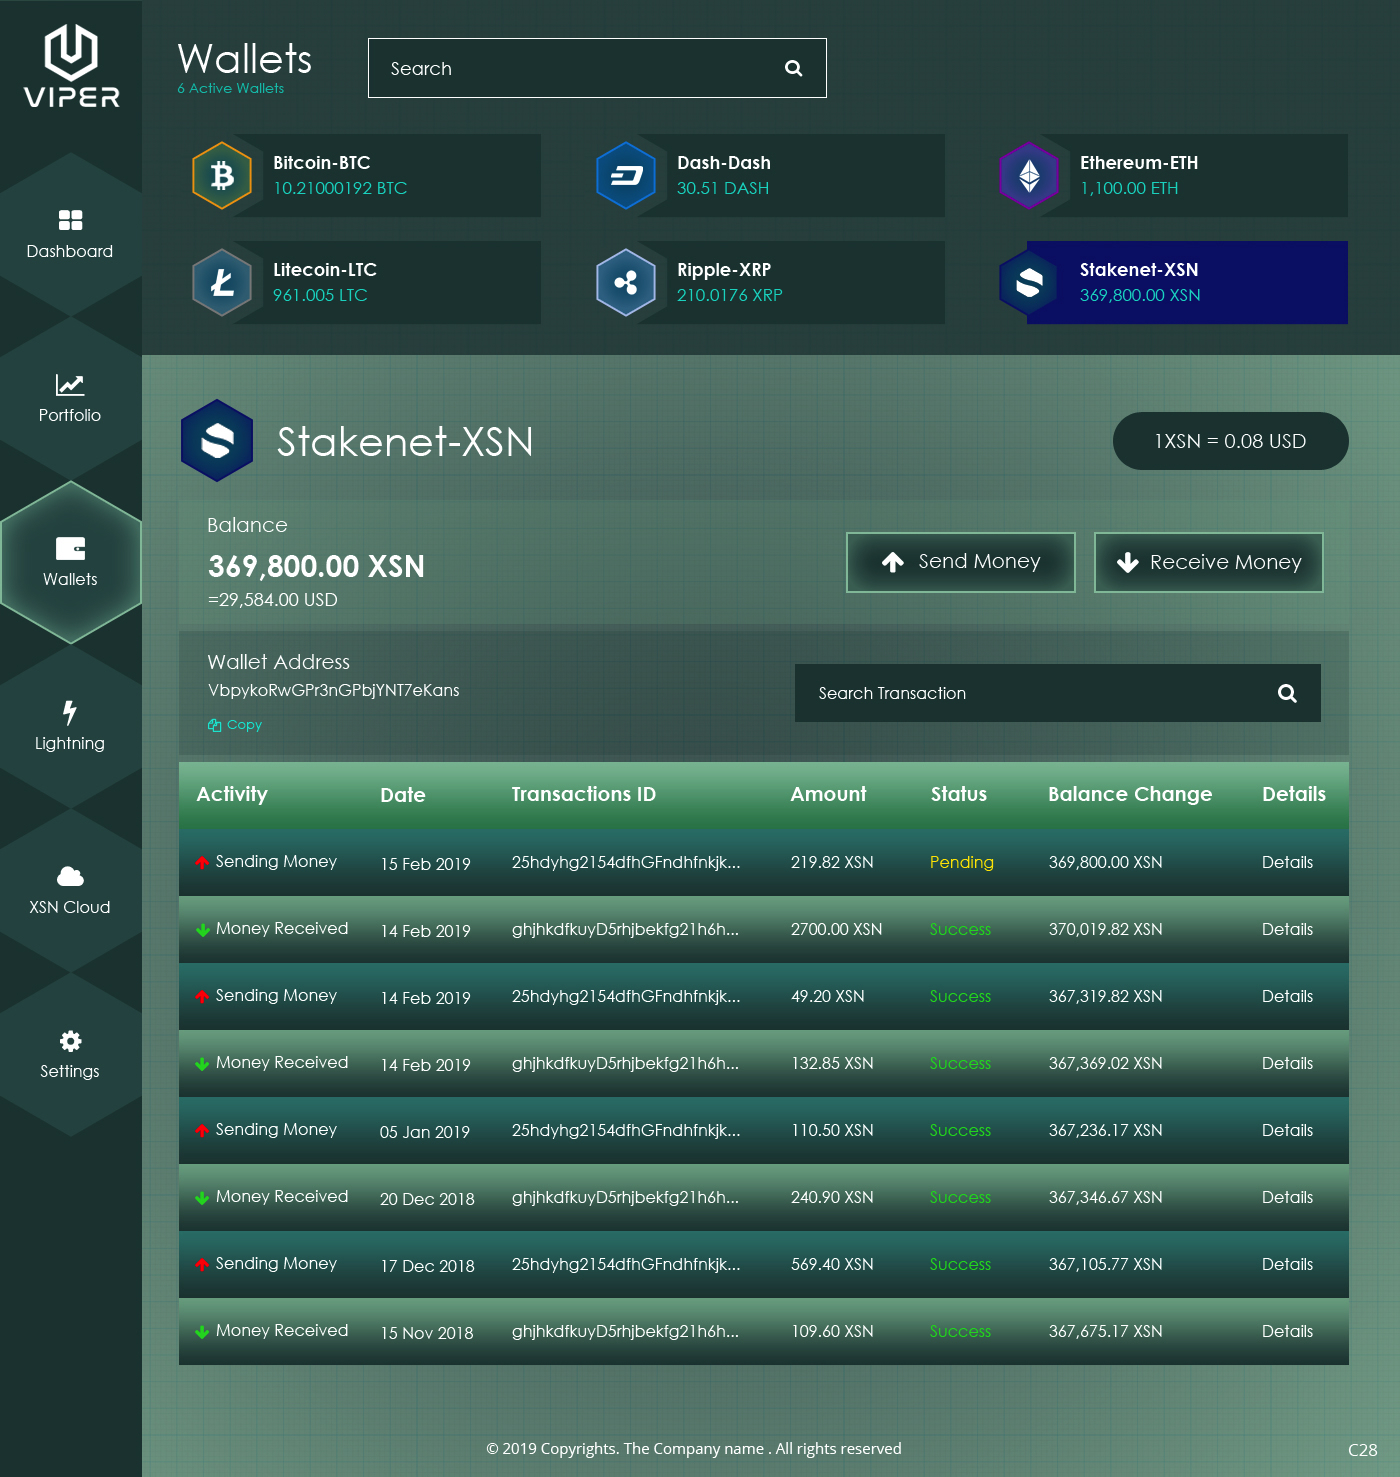Click the copy icon under wallet address
Image resolution: width=1400 pixels, height=1477 pixels.
coord(214,725)
